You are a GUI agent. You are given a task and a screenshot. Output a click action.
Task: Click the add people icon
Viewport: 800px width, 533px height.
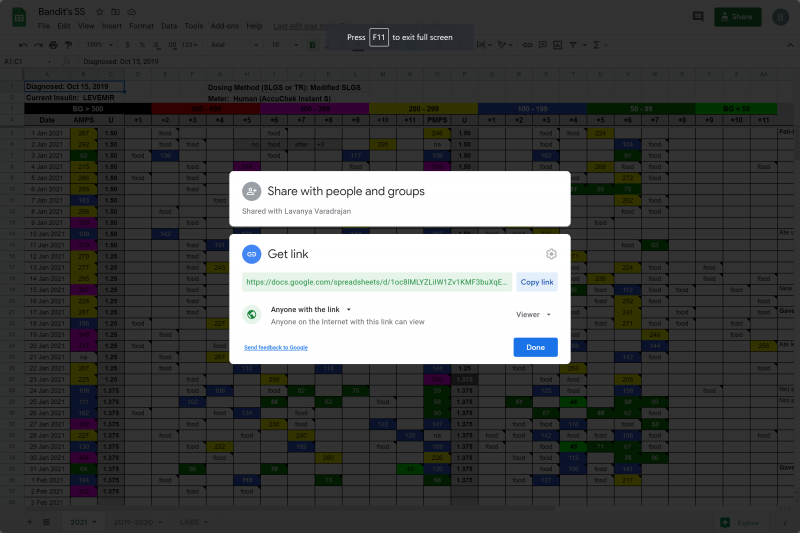point(251,191)
